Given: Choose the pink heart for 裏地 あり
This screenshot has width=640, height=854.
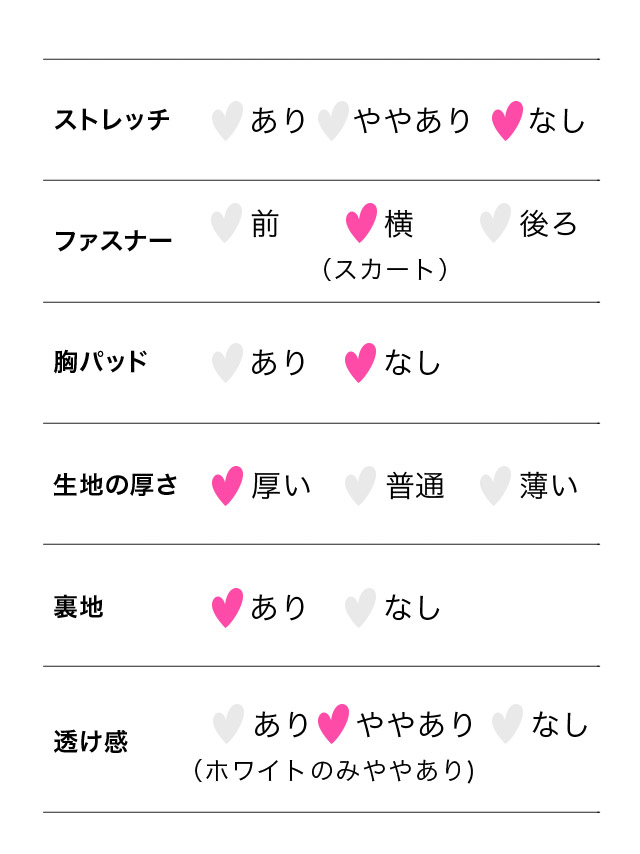Looking at the screenshot, I should (227, 608).
